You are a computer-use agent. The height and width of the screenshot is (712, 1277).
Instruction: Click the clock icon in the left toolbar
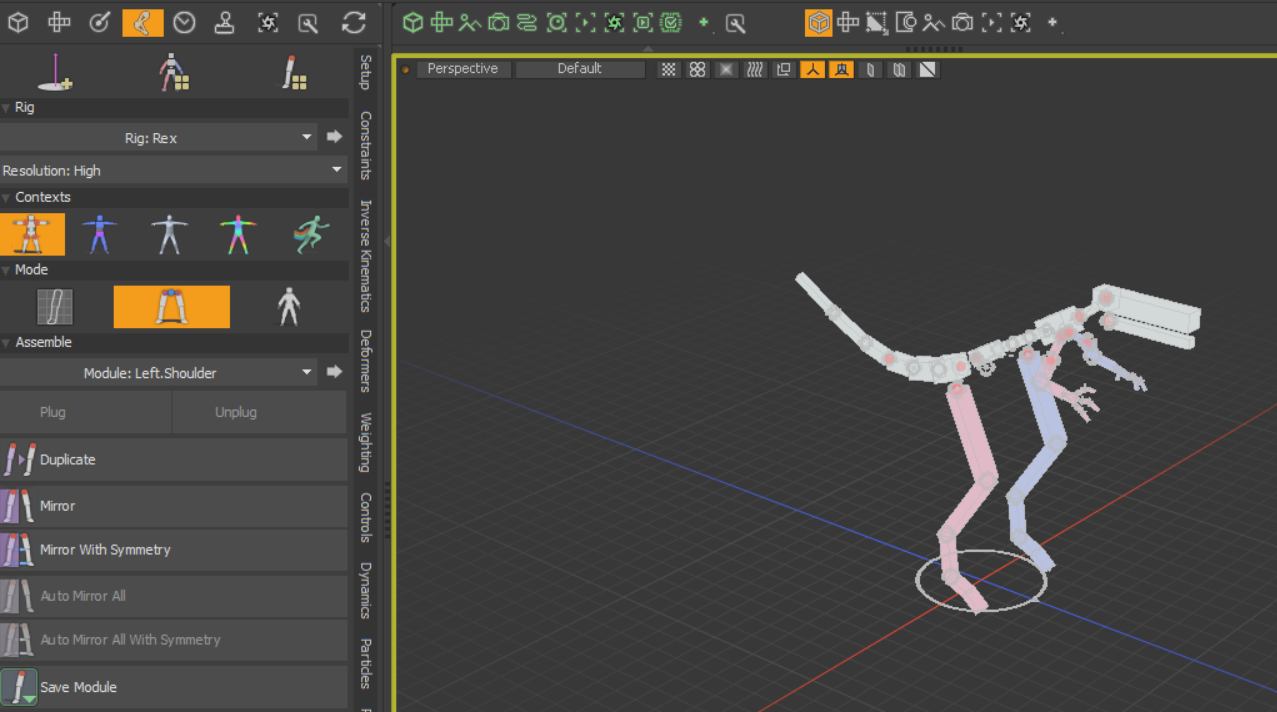click(184, 22)
